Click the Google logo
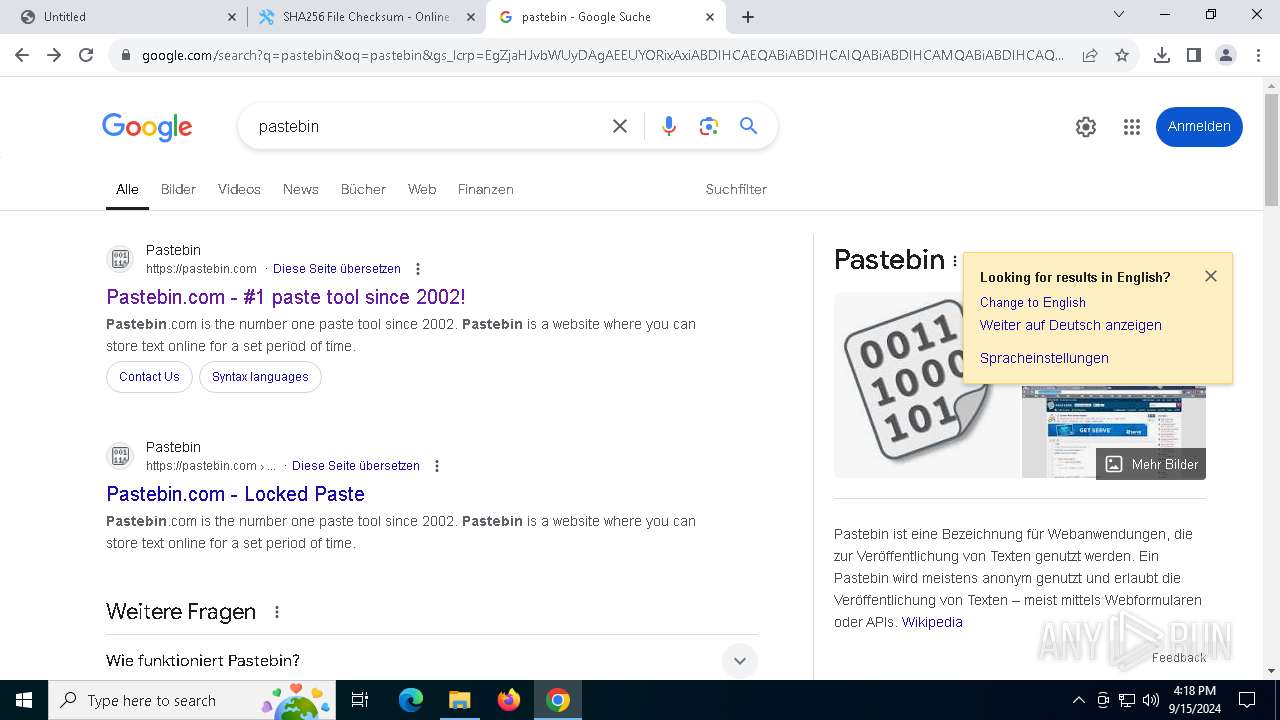This screenshot has height=720, width=1280. [x=147, y=127]
